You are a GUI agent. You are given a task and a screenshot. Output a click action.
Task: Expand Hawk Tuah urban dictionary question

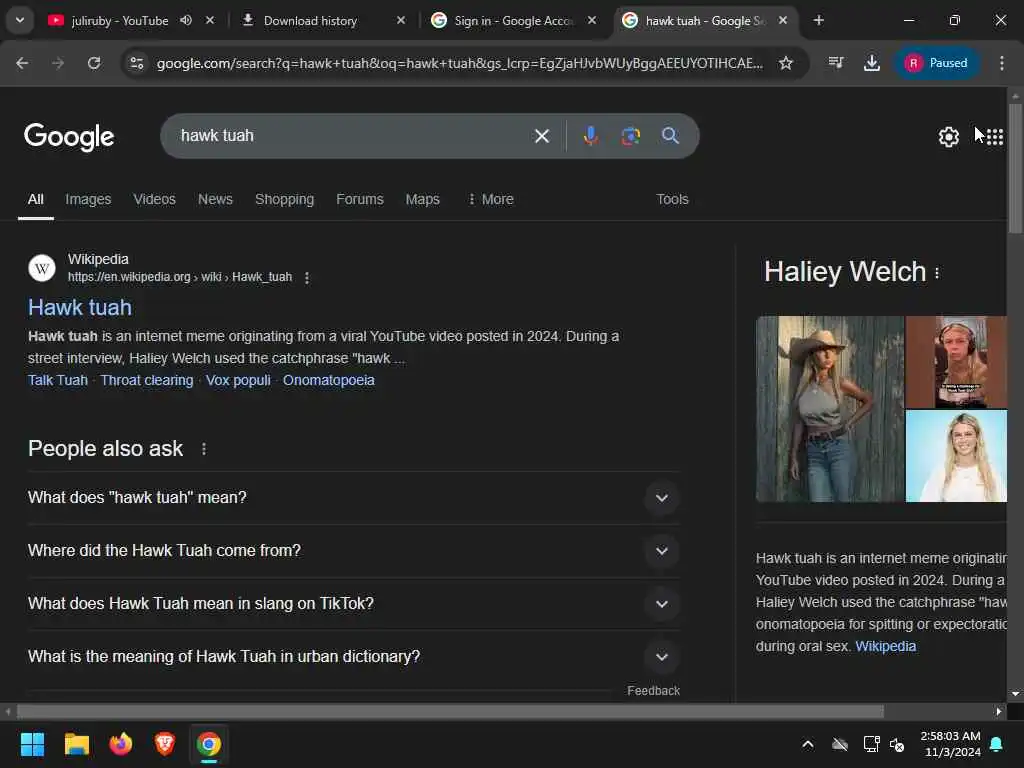353,656
